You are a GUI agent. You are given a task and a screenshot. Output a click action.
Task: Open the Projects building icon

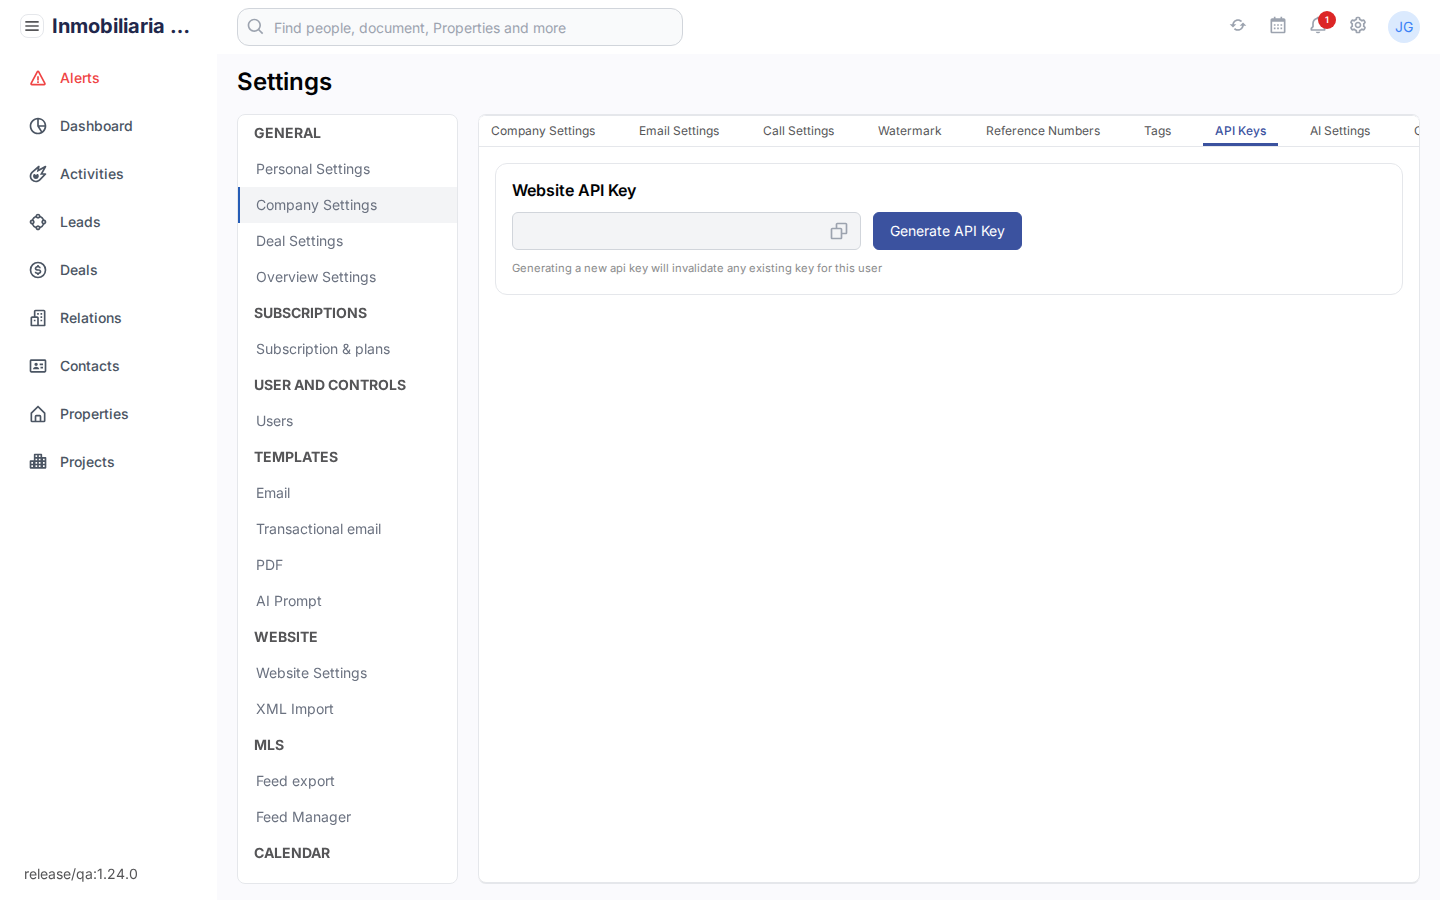click(37, 461)
